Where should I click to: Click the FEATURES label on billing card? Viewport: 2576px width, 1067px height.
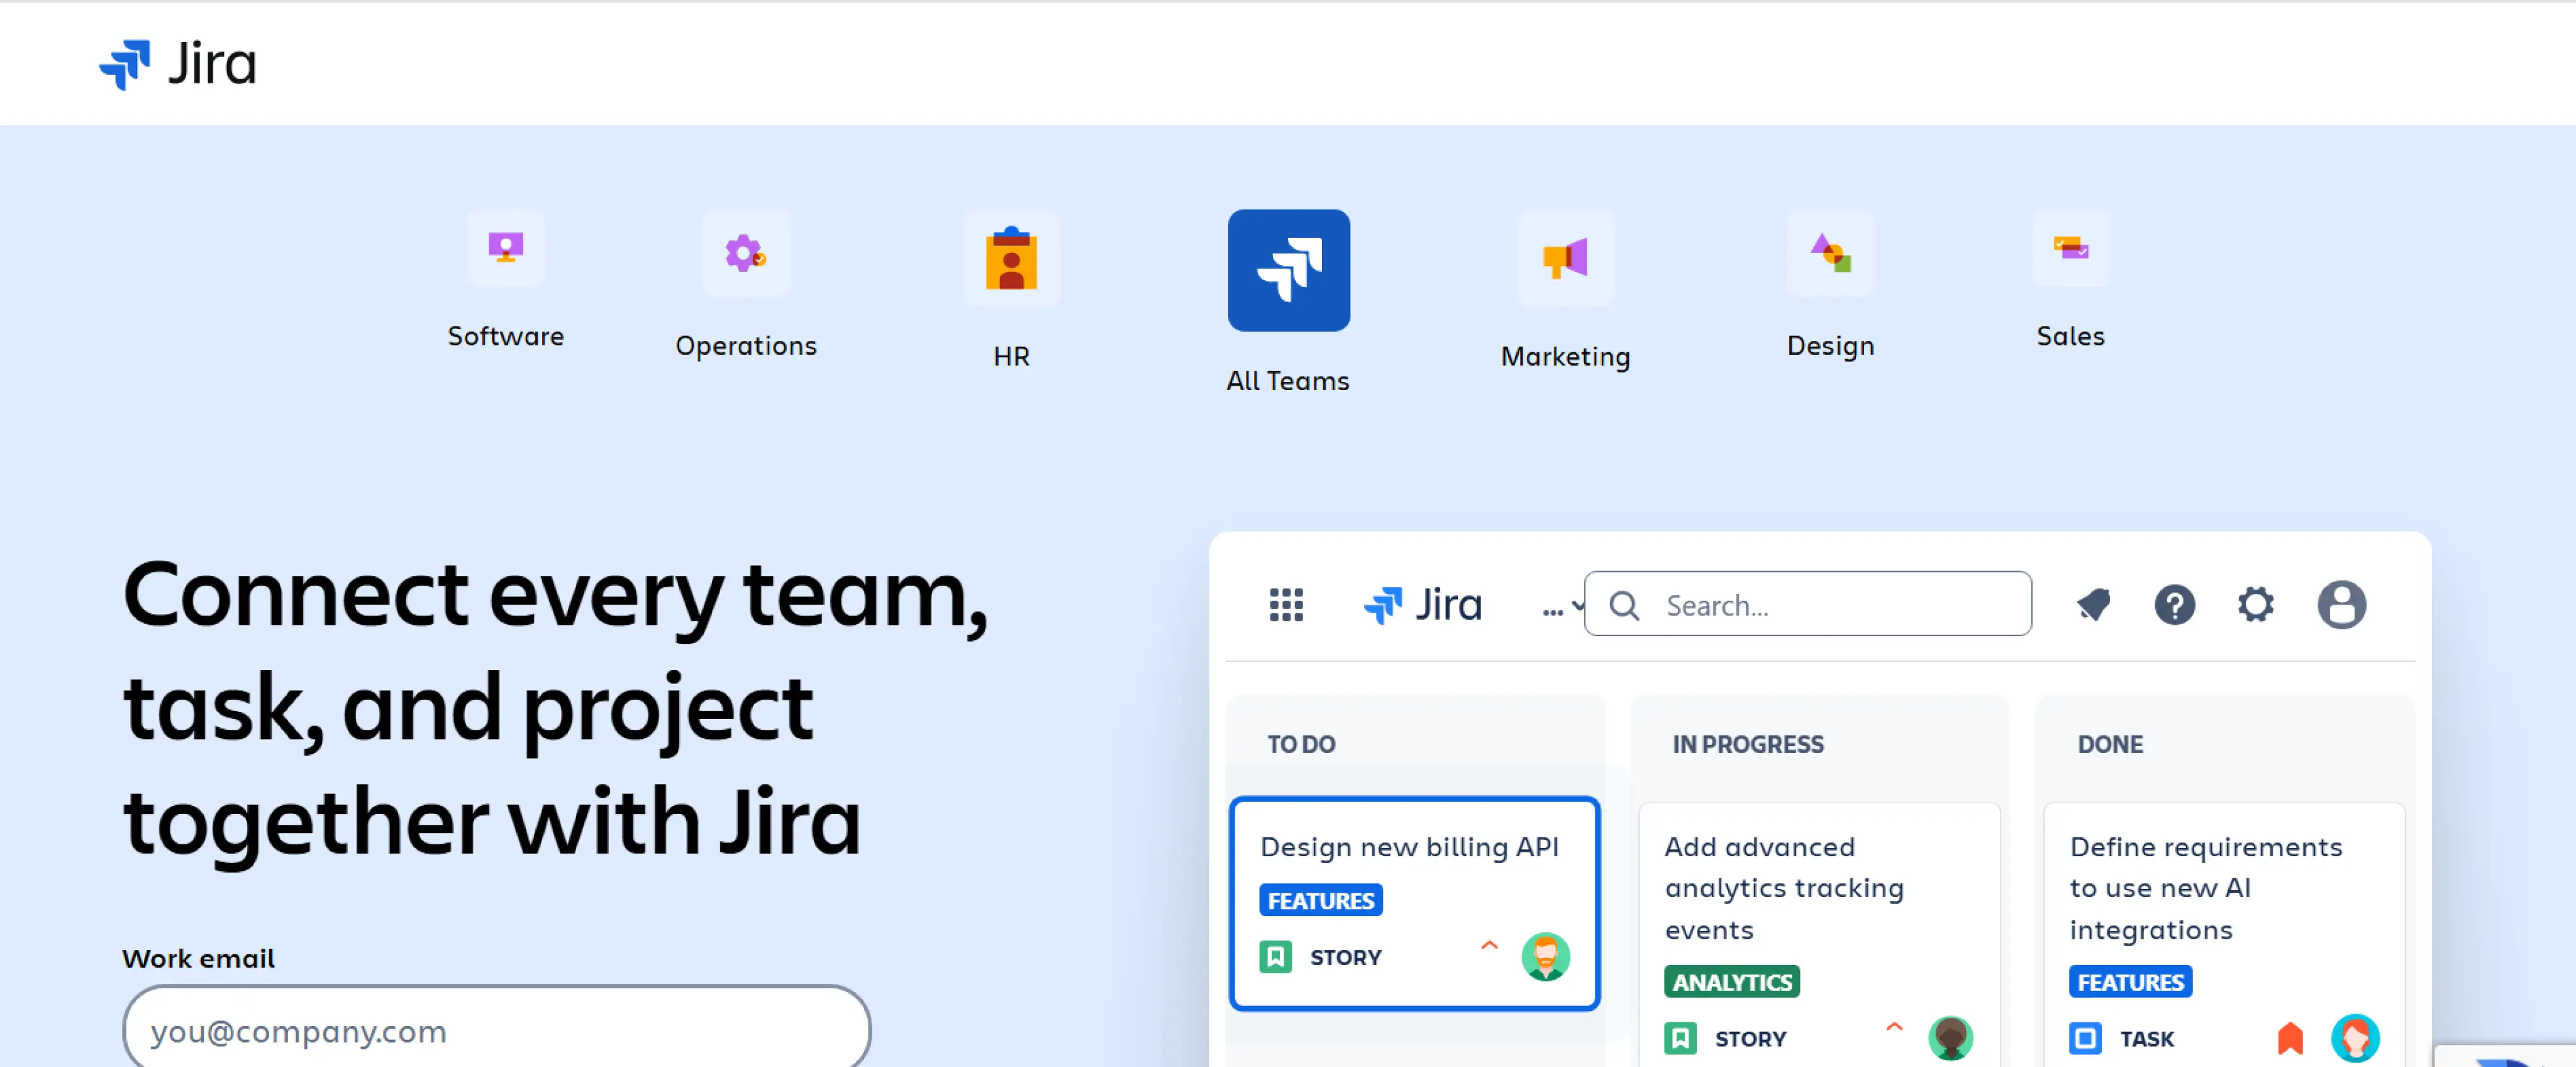[x=1320, y=899]
